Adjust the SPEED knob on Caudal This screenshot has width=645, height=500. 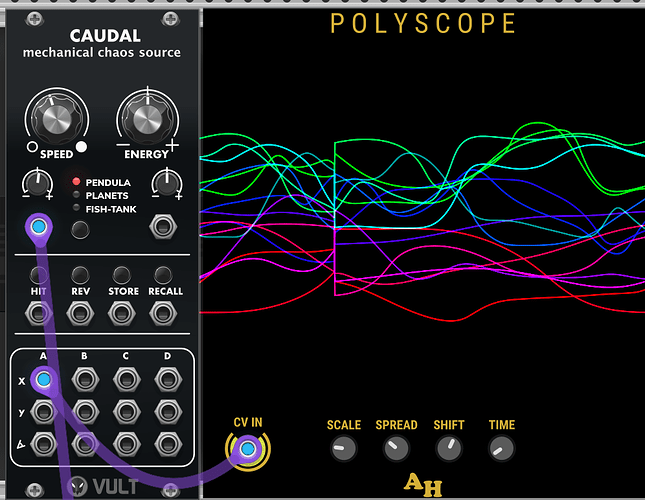point(57,119)
